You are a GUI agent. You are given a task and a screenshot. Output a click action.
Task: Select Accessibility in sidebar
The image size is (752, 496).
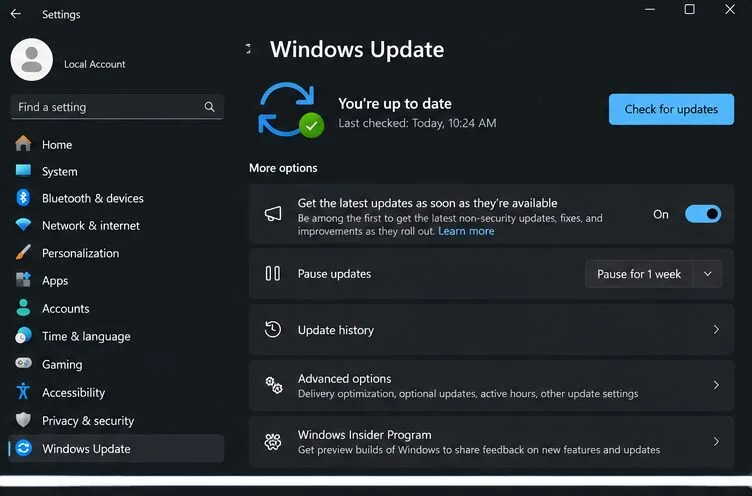116,392
